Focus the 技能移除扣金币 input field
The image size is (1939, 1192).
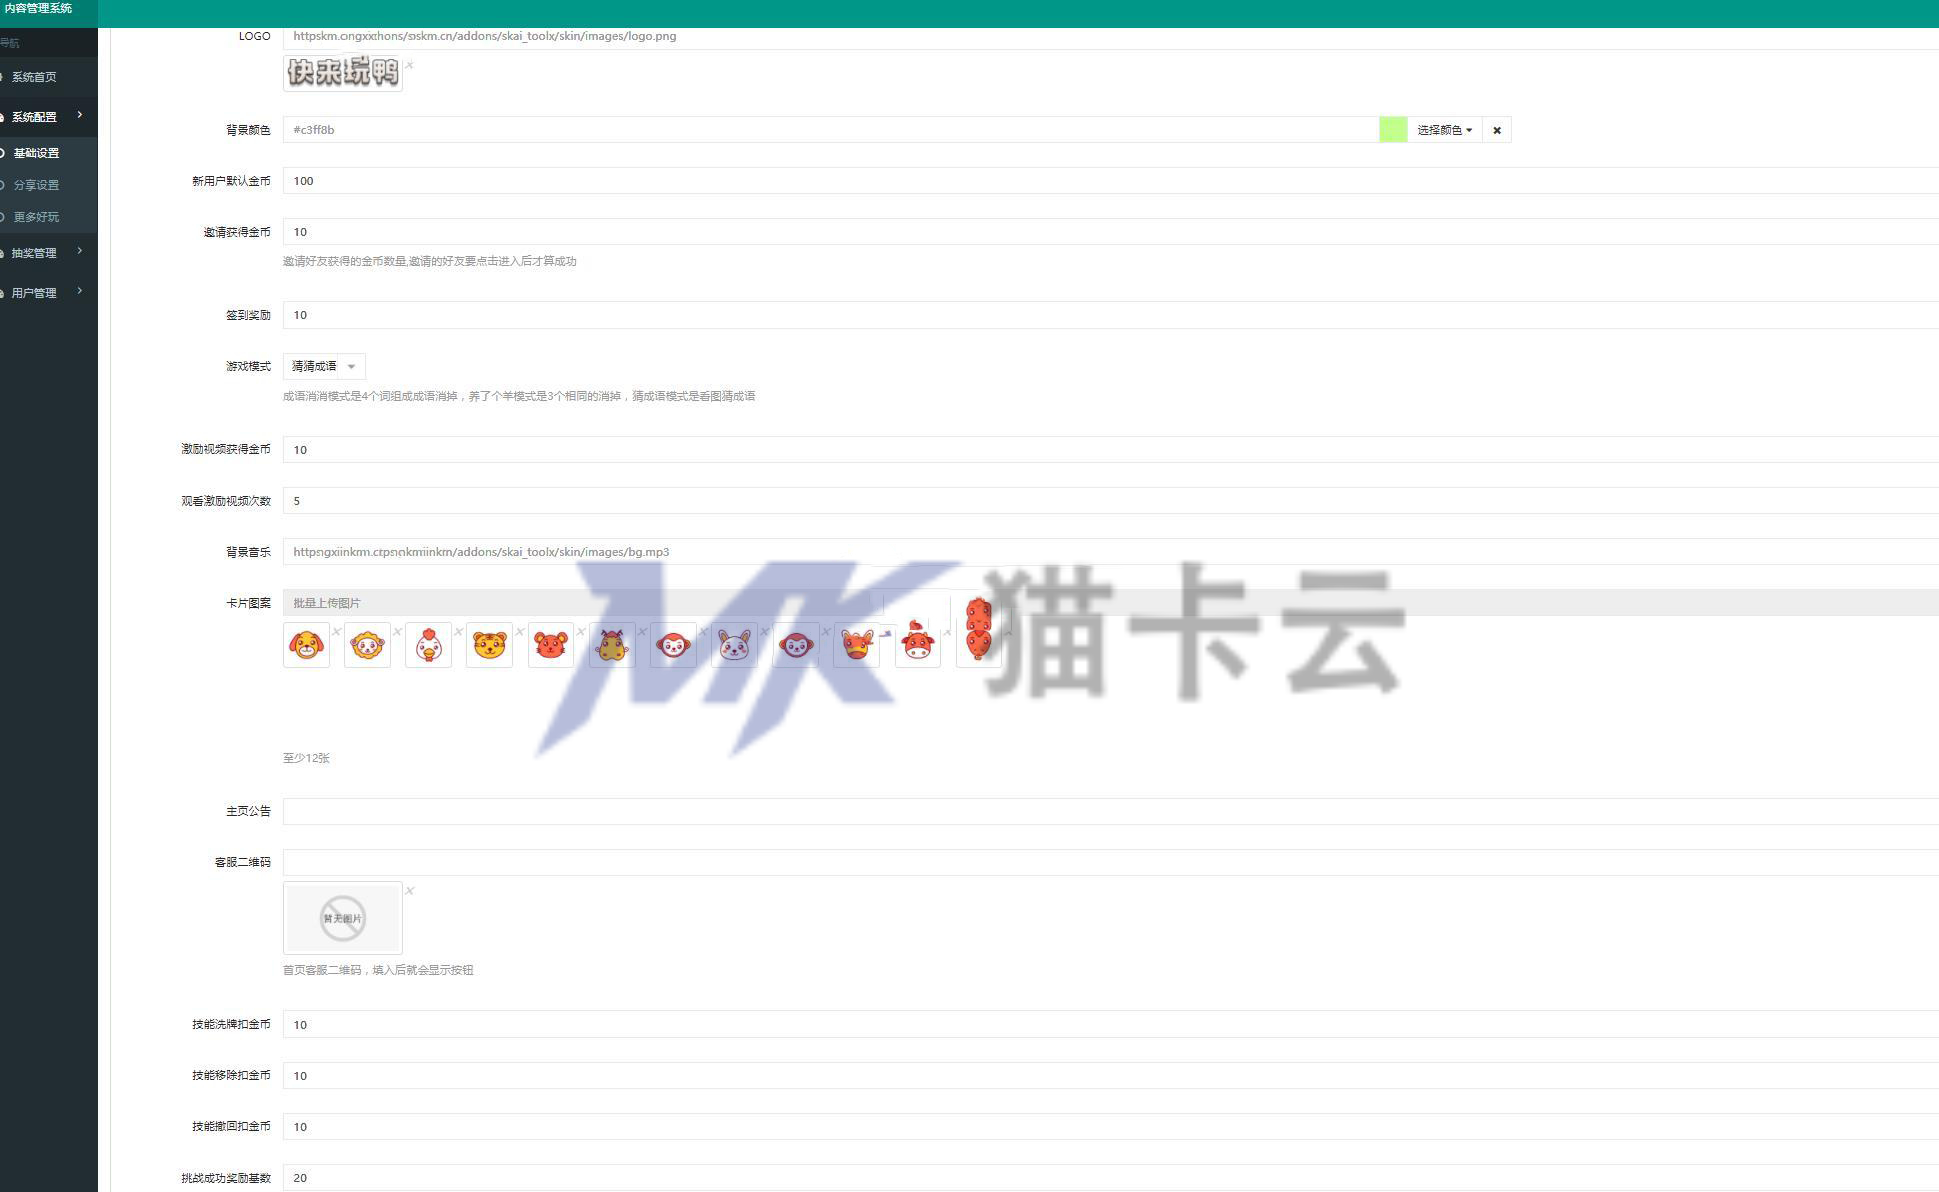click(x=1110, y=1076)
